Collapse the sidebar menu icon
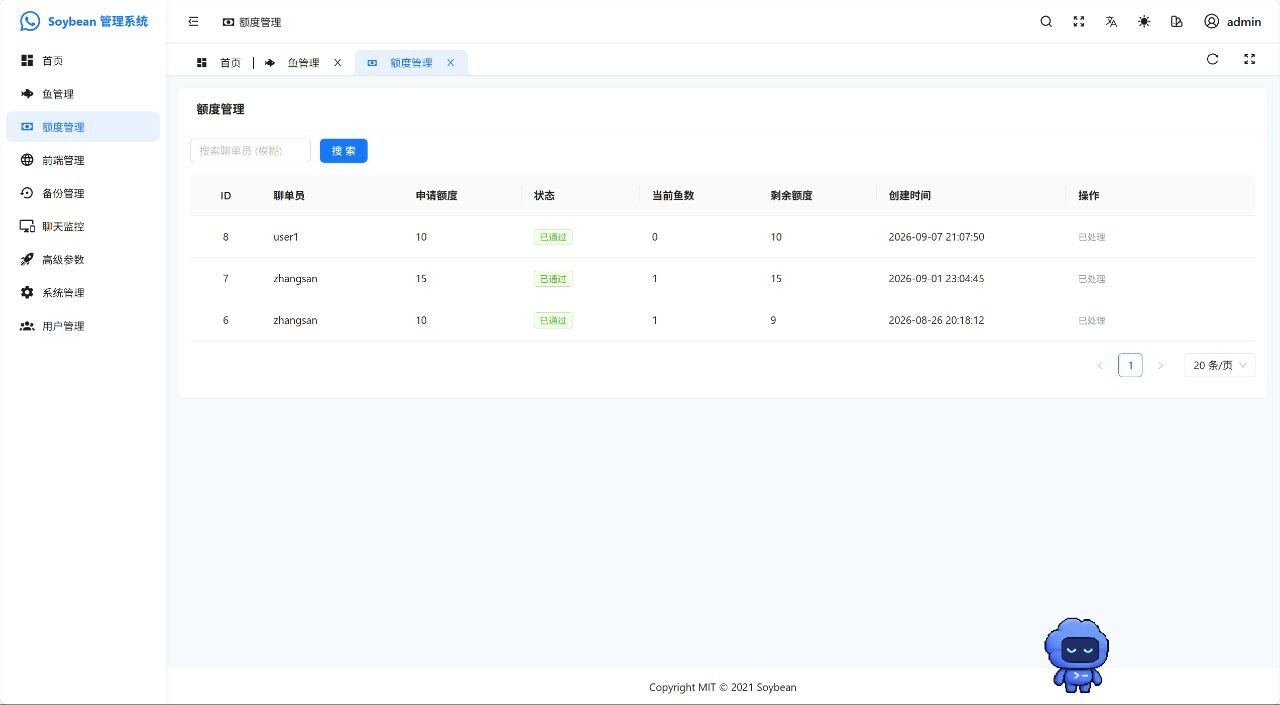The width and height of the screenshot is (1280, 705). [193, 21]
